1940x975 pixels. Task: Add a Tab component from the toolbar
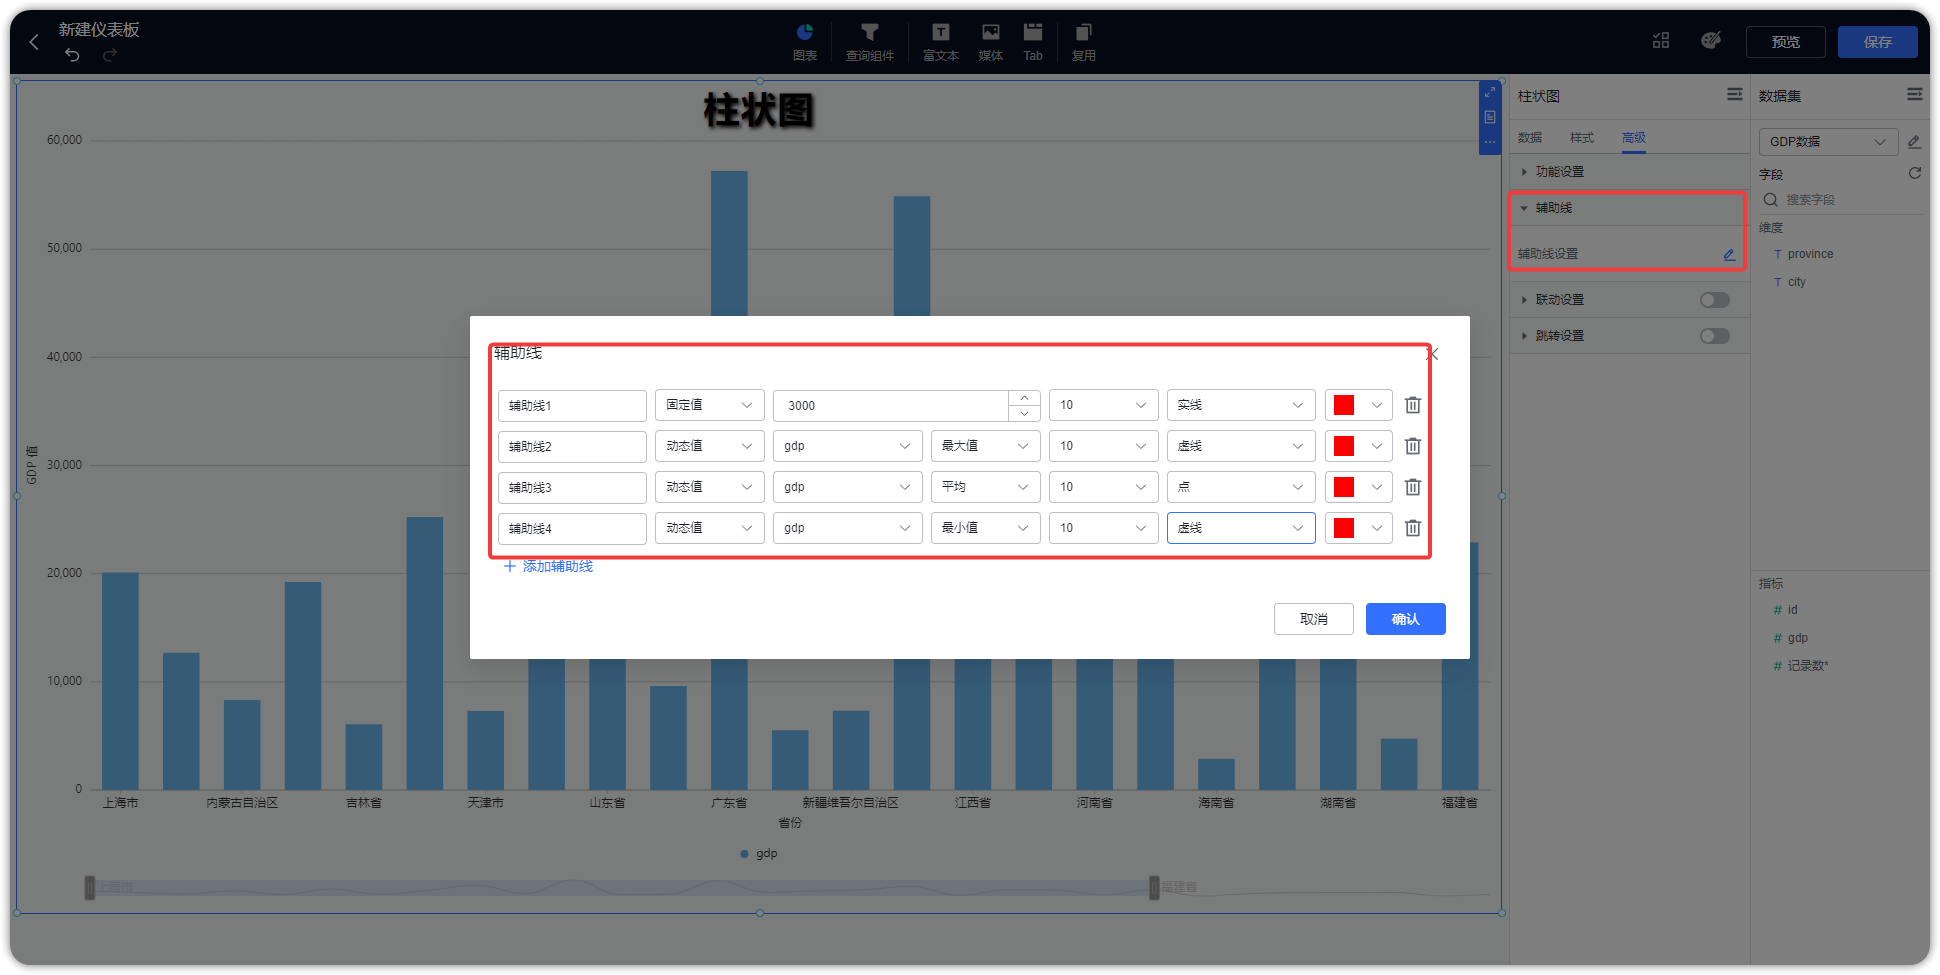(x=1033, y=42)
